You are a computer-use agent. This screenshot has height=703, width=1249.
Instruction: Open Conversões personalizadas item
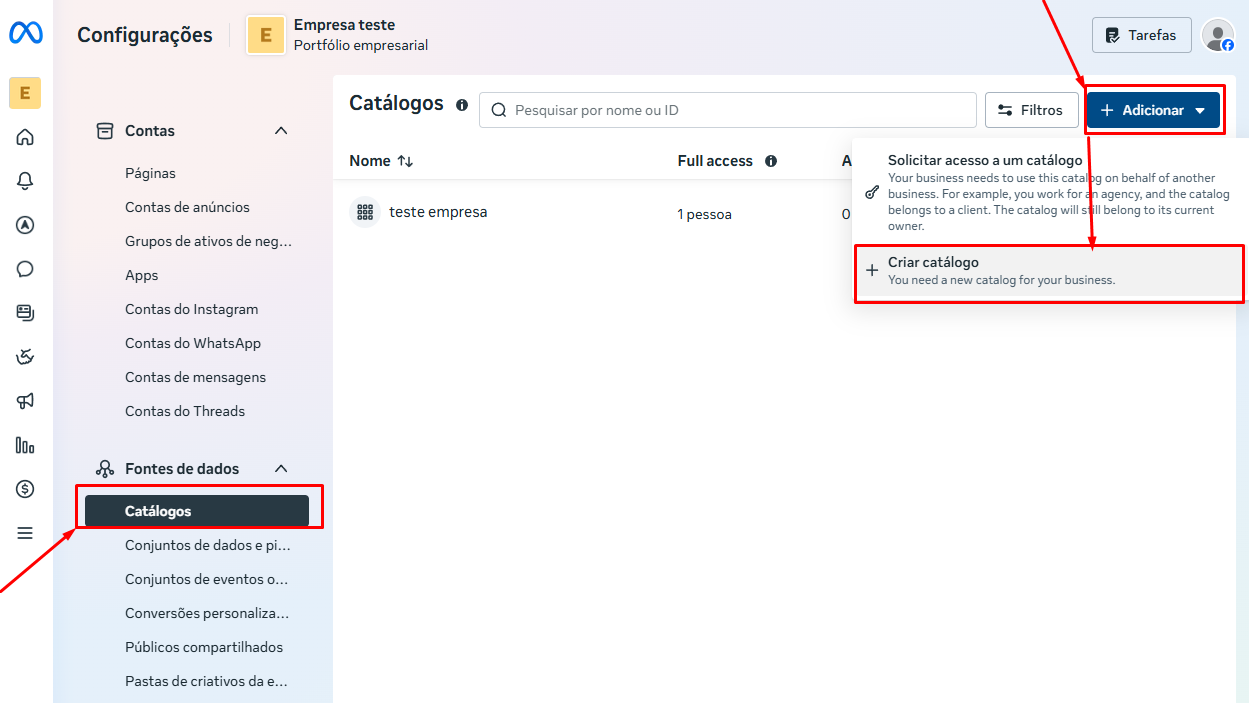pos(207,613)
